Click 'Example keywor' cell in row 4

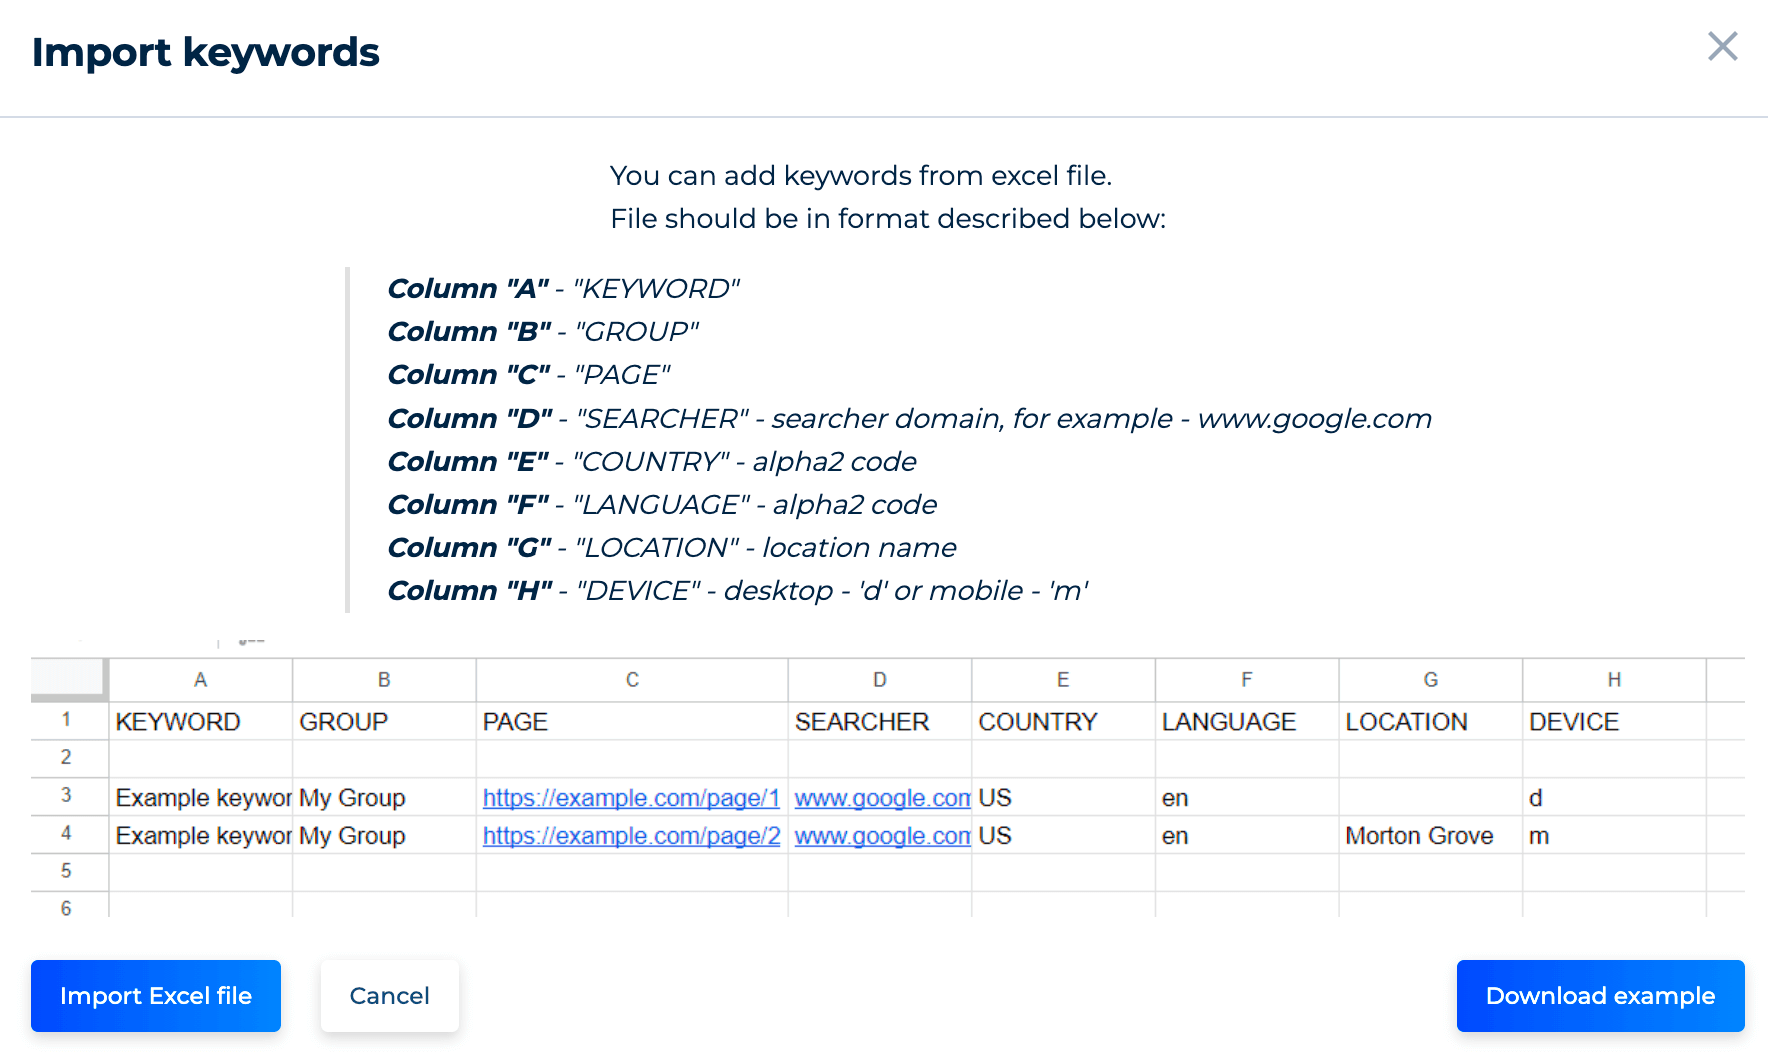201,836
